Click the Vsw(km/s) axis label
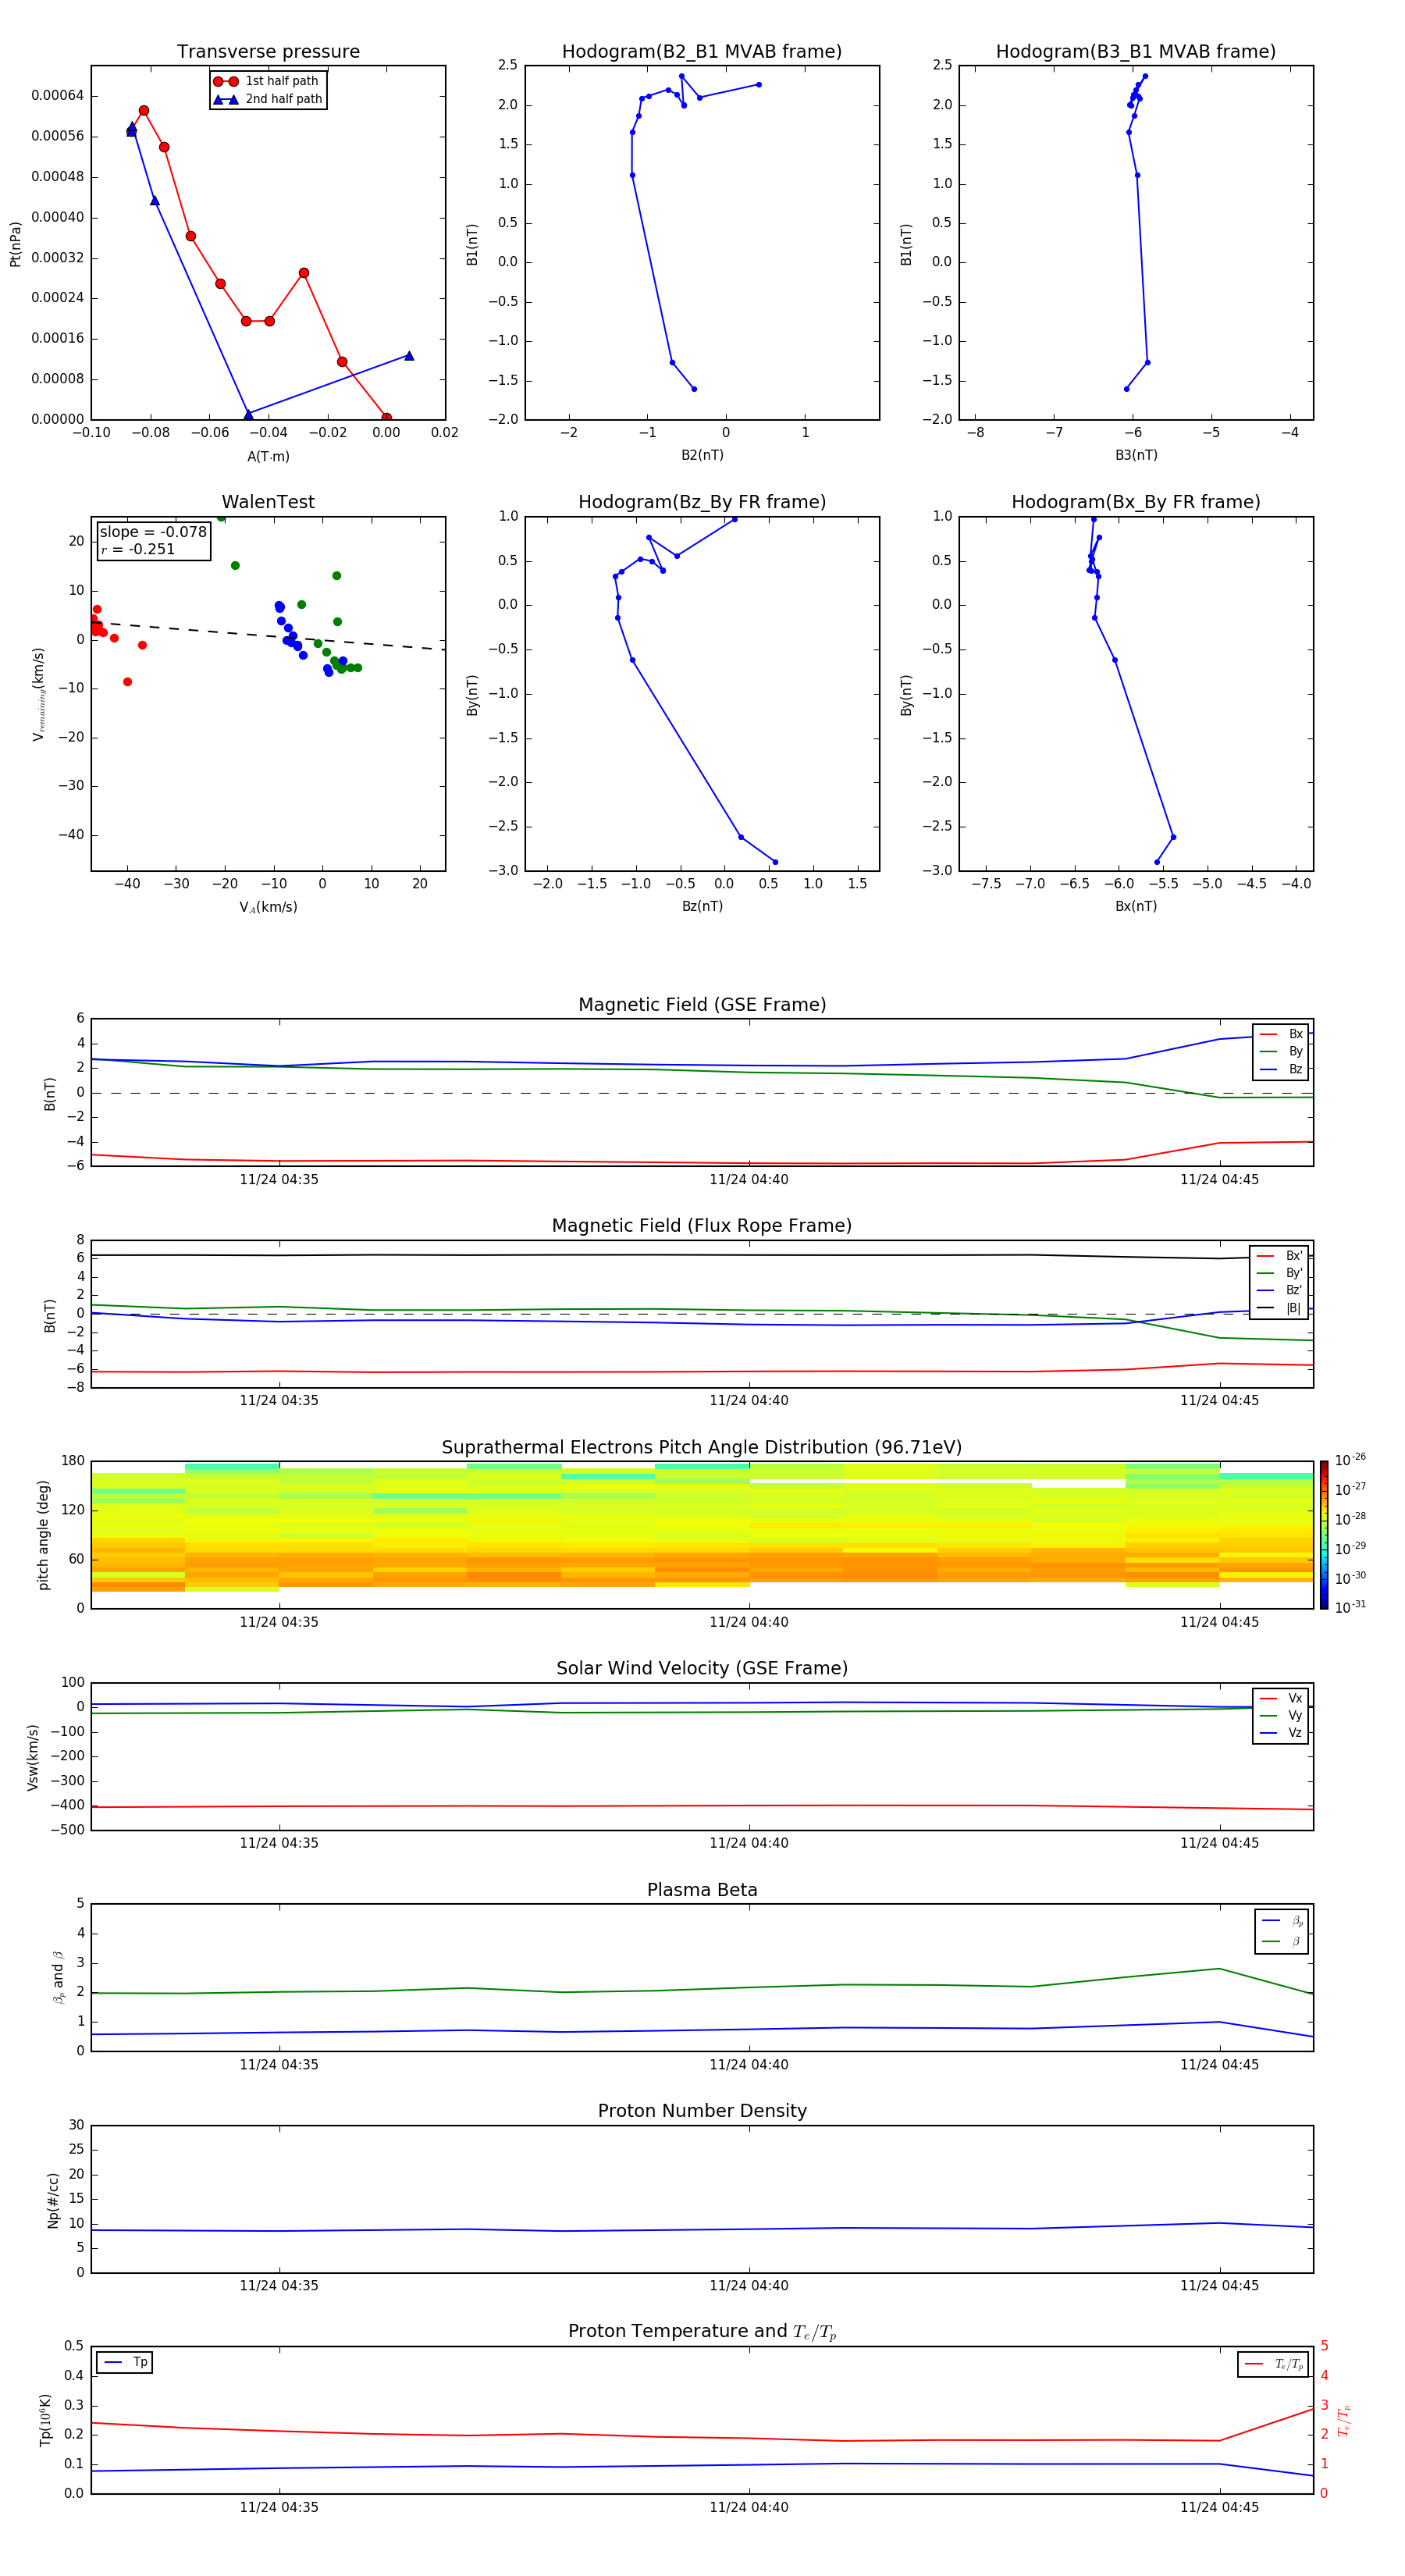1405x2576 pixels. point(33,1757)
